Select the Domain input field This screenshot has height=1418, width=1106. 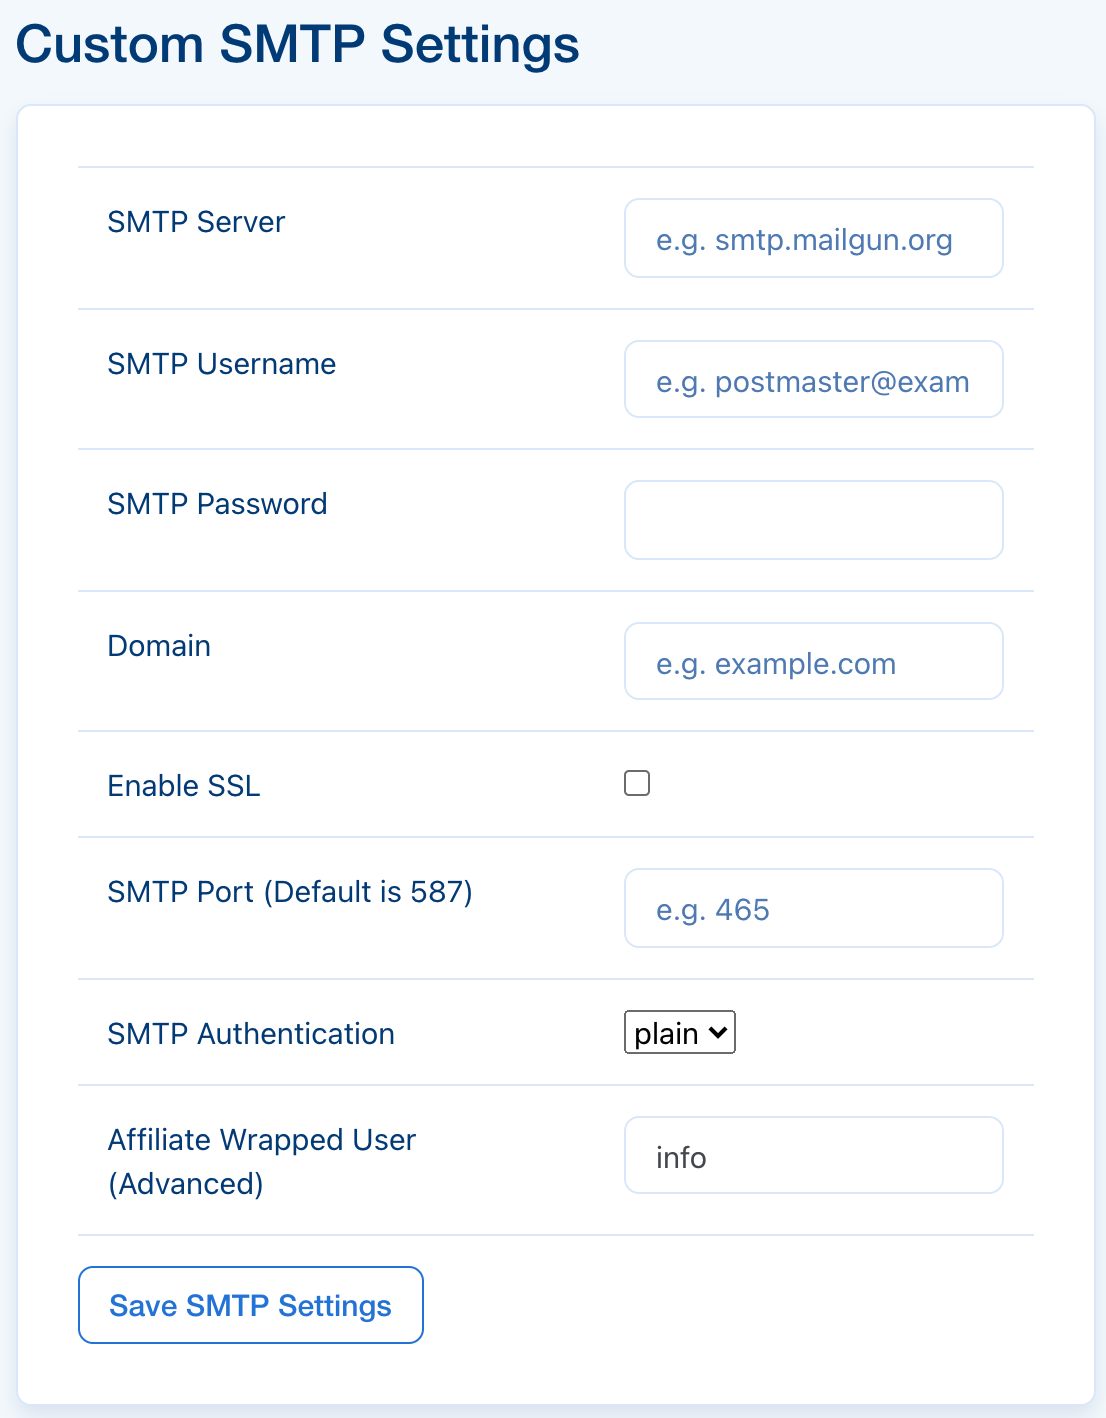[813, 661]
